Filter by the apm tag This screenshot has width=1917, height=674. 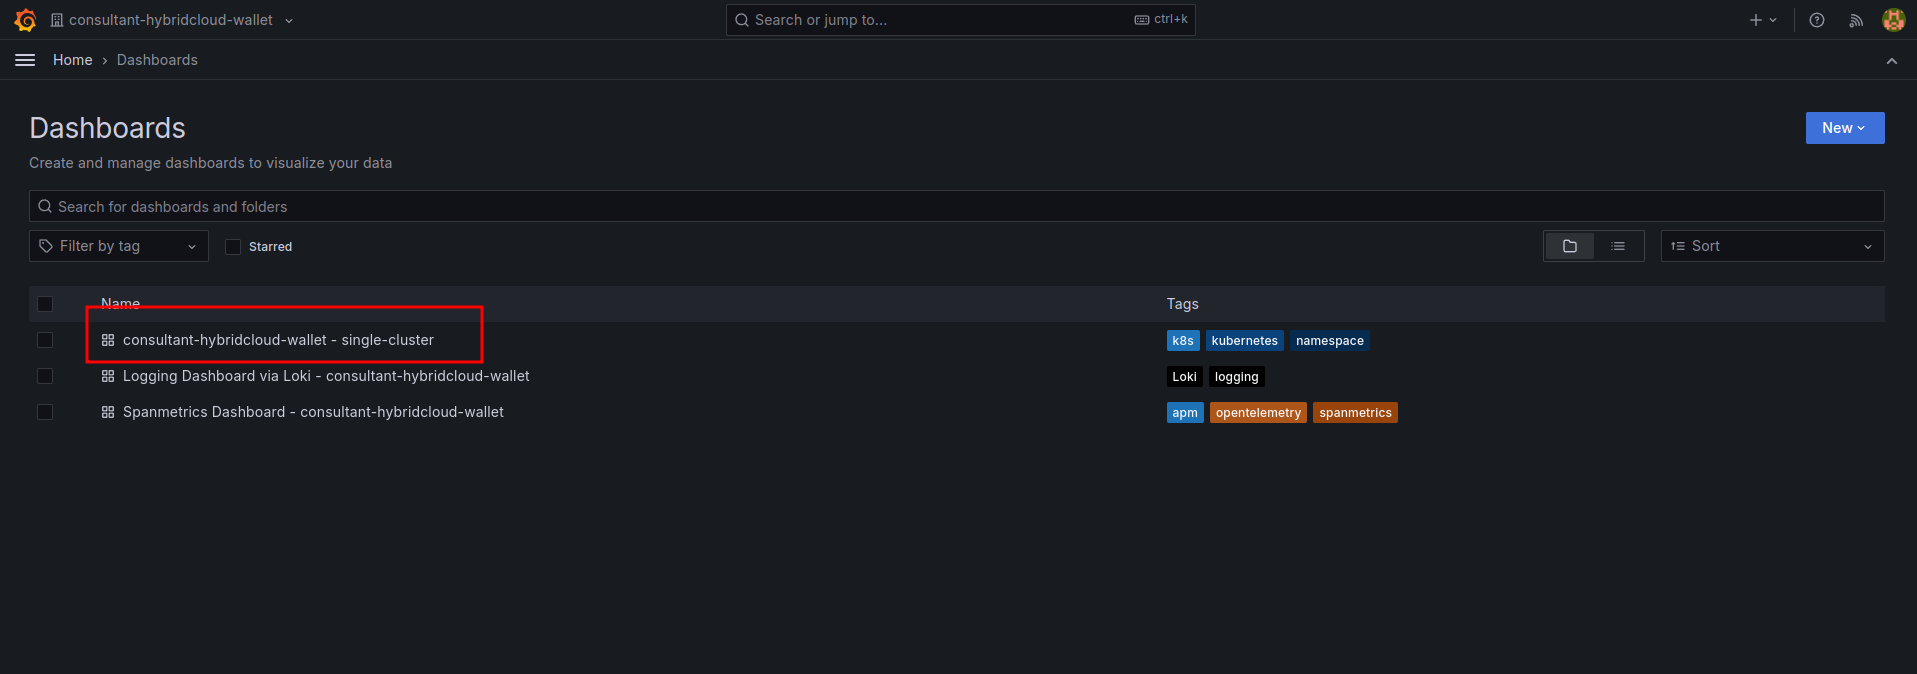(x=1185, y=413)
